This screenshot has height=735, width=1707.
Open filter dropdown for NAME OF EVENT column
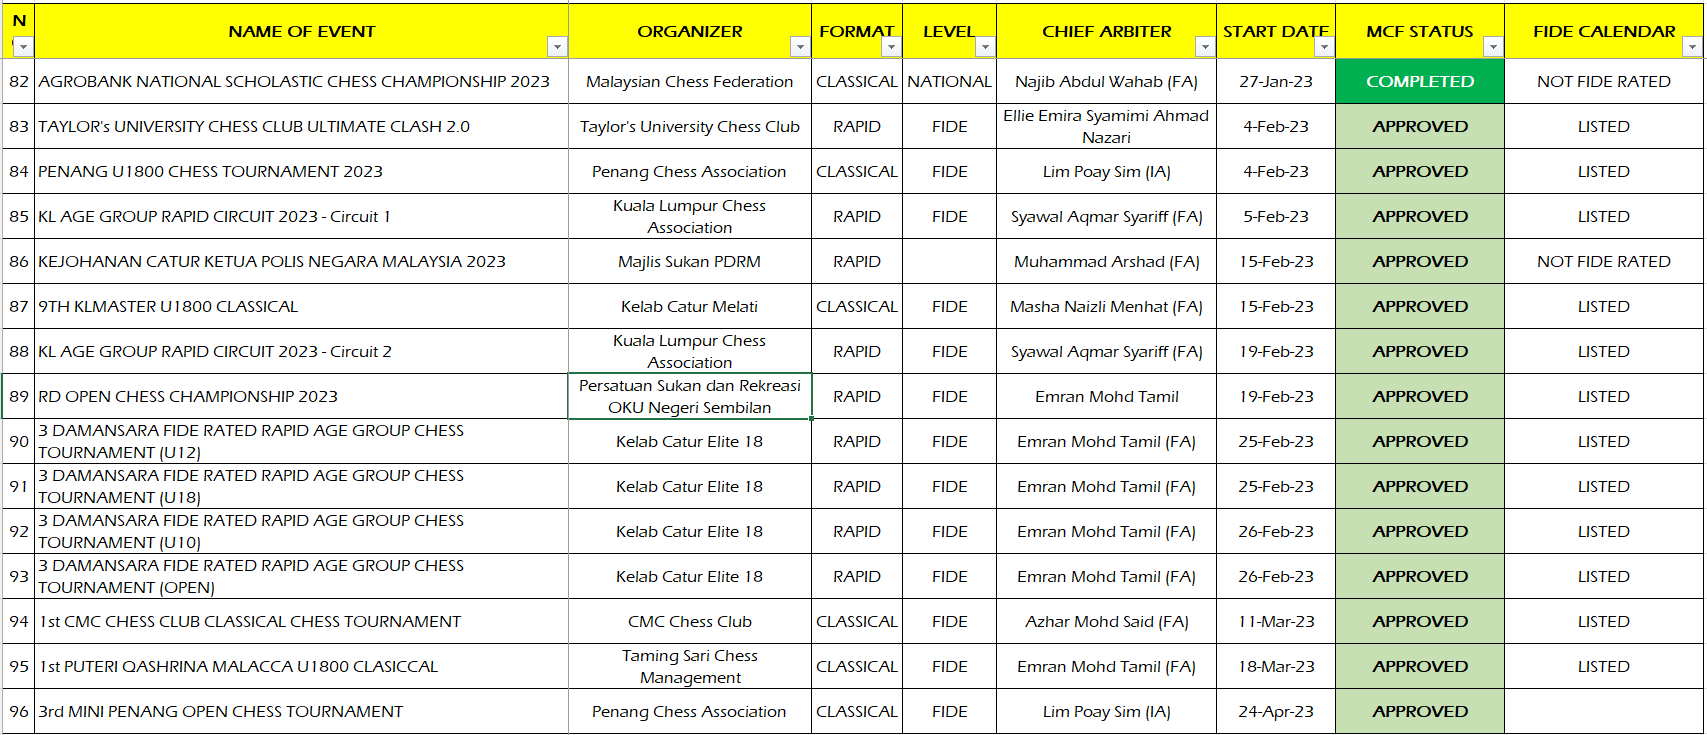[x=557, y=47]
